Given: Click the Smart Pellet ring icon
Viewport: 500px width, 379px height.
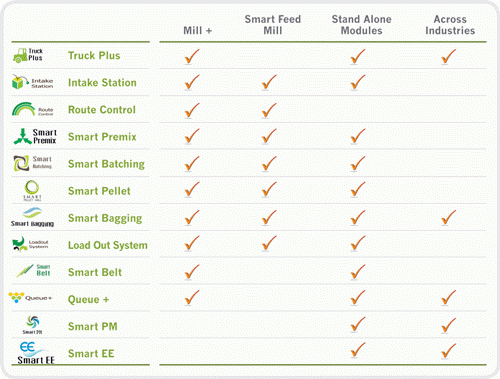Looking at the screenshot, I should coord(32,187).
